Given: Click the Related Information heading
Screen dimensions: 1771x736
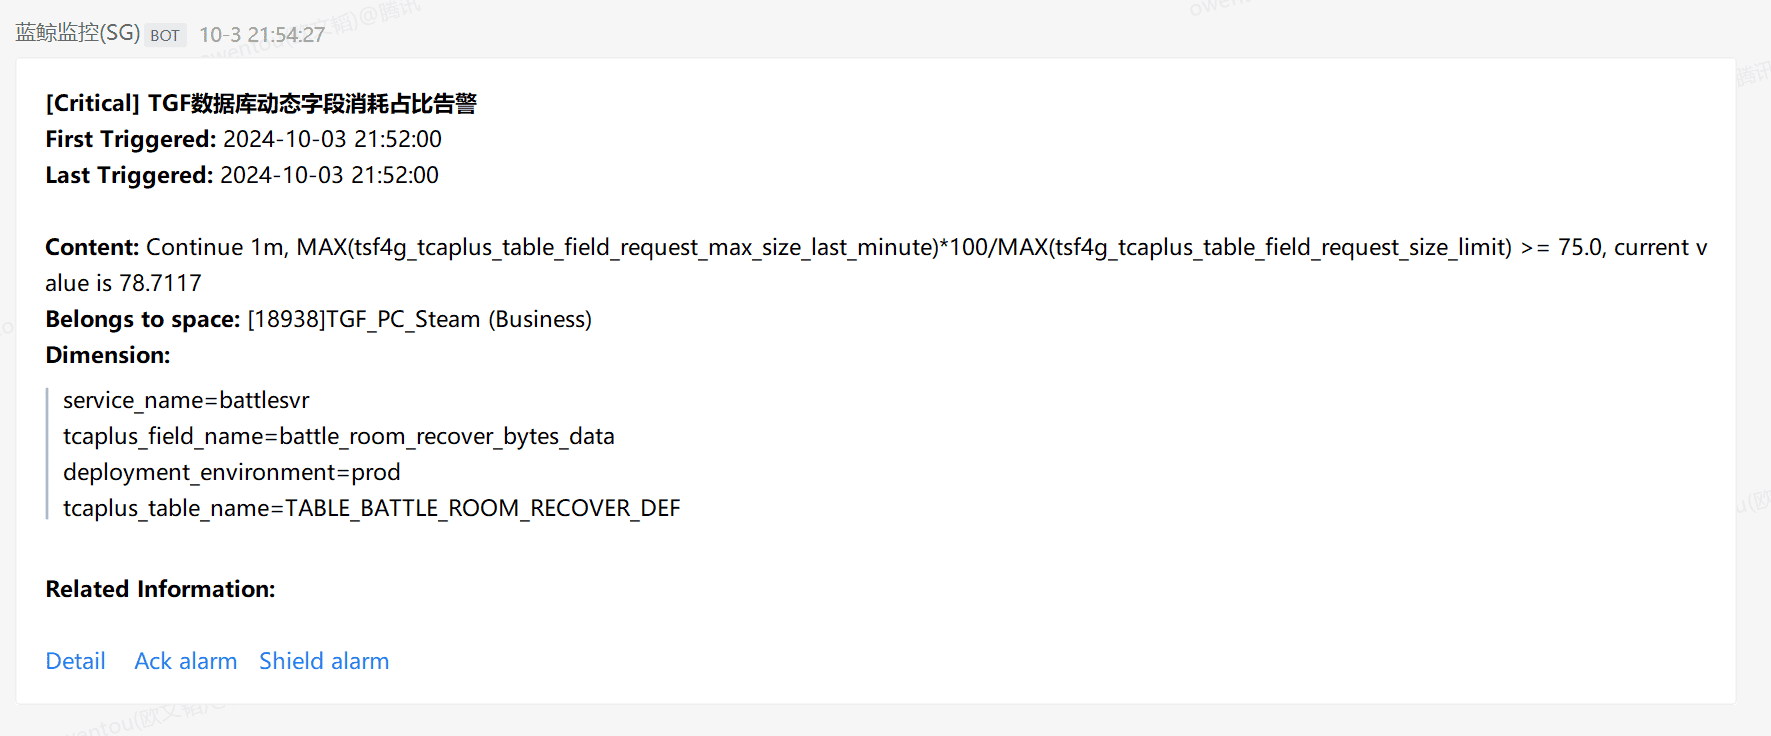Looking at the screenshot, I should coord(160,589).
